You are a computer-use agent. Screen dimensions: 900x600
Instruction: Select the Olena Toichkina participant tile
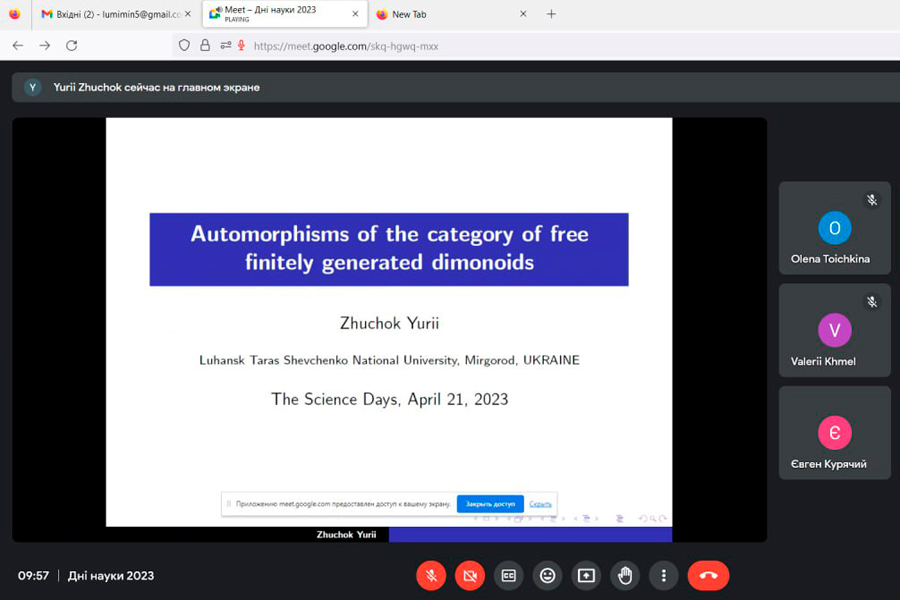pyautogui.click(x=835, y=228)
